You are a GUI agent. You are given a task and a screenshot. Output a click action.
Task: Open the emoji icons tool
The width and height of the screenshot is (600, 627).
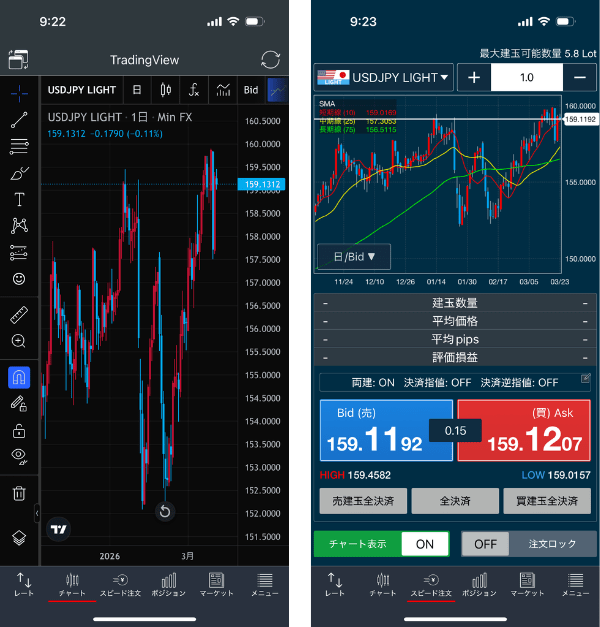[x=19, y=279]
